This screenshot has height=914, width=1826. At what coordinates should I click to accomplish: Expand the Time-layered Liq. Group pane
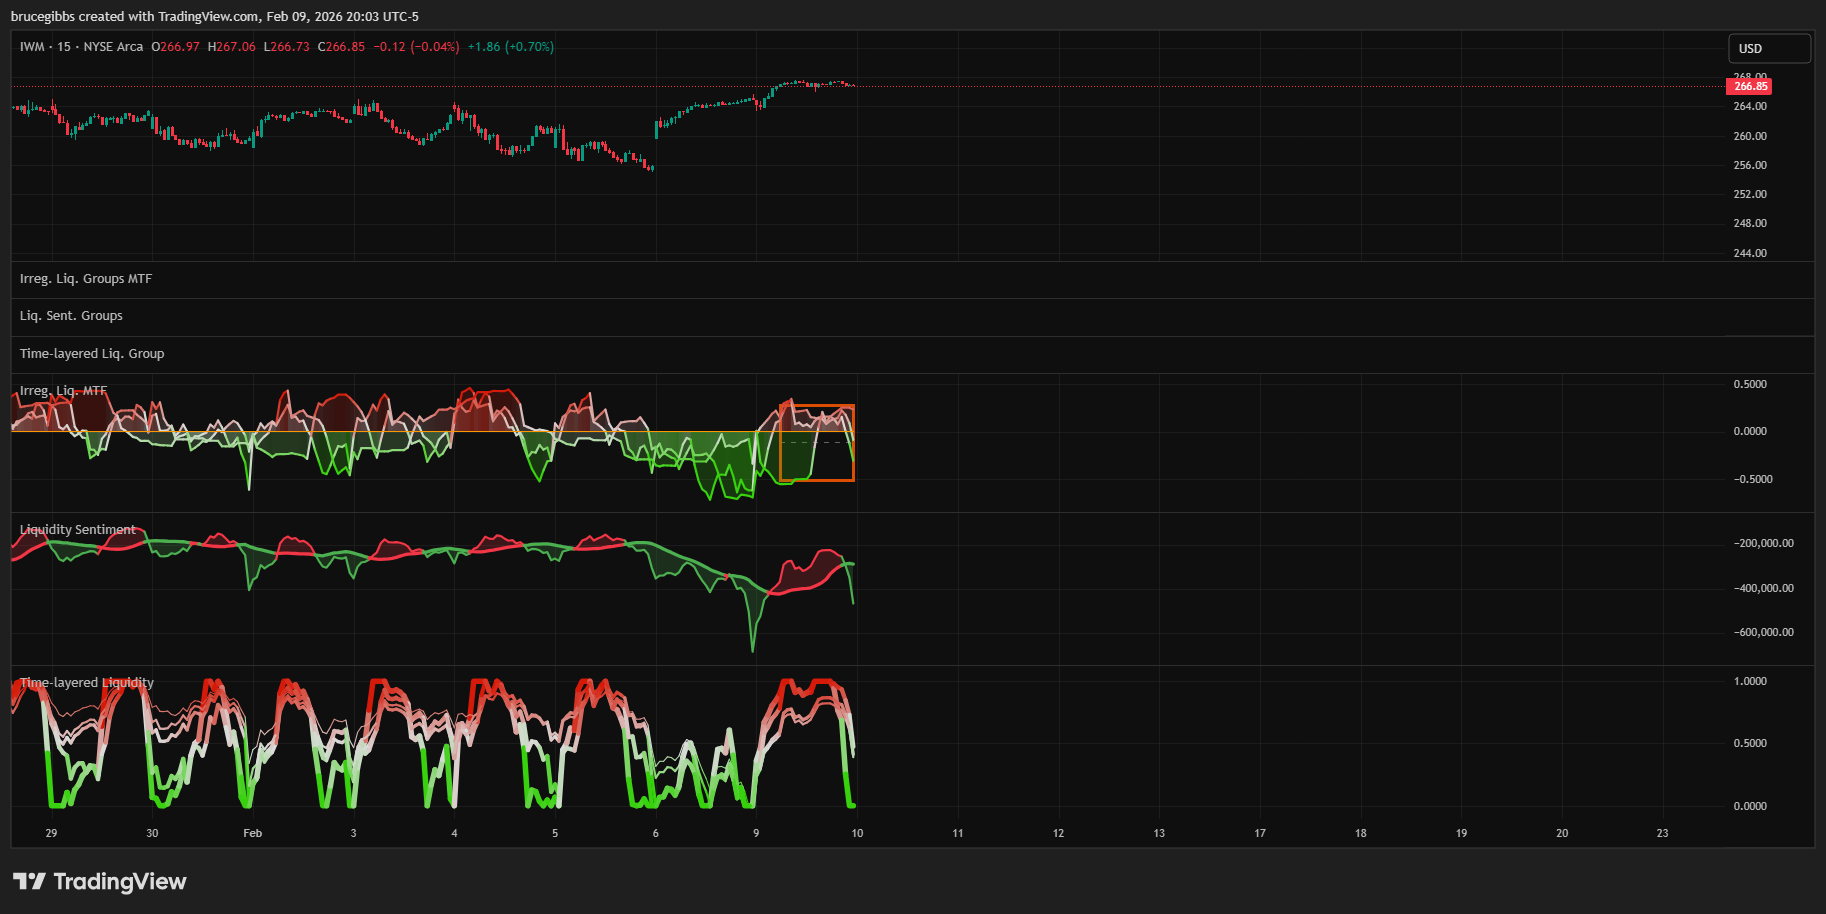point(92,354)
